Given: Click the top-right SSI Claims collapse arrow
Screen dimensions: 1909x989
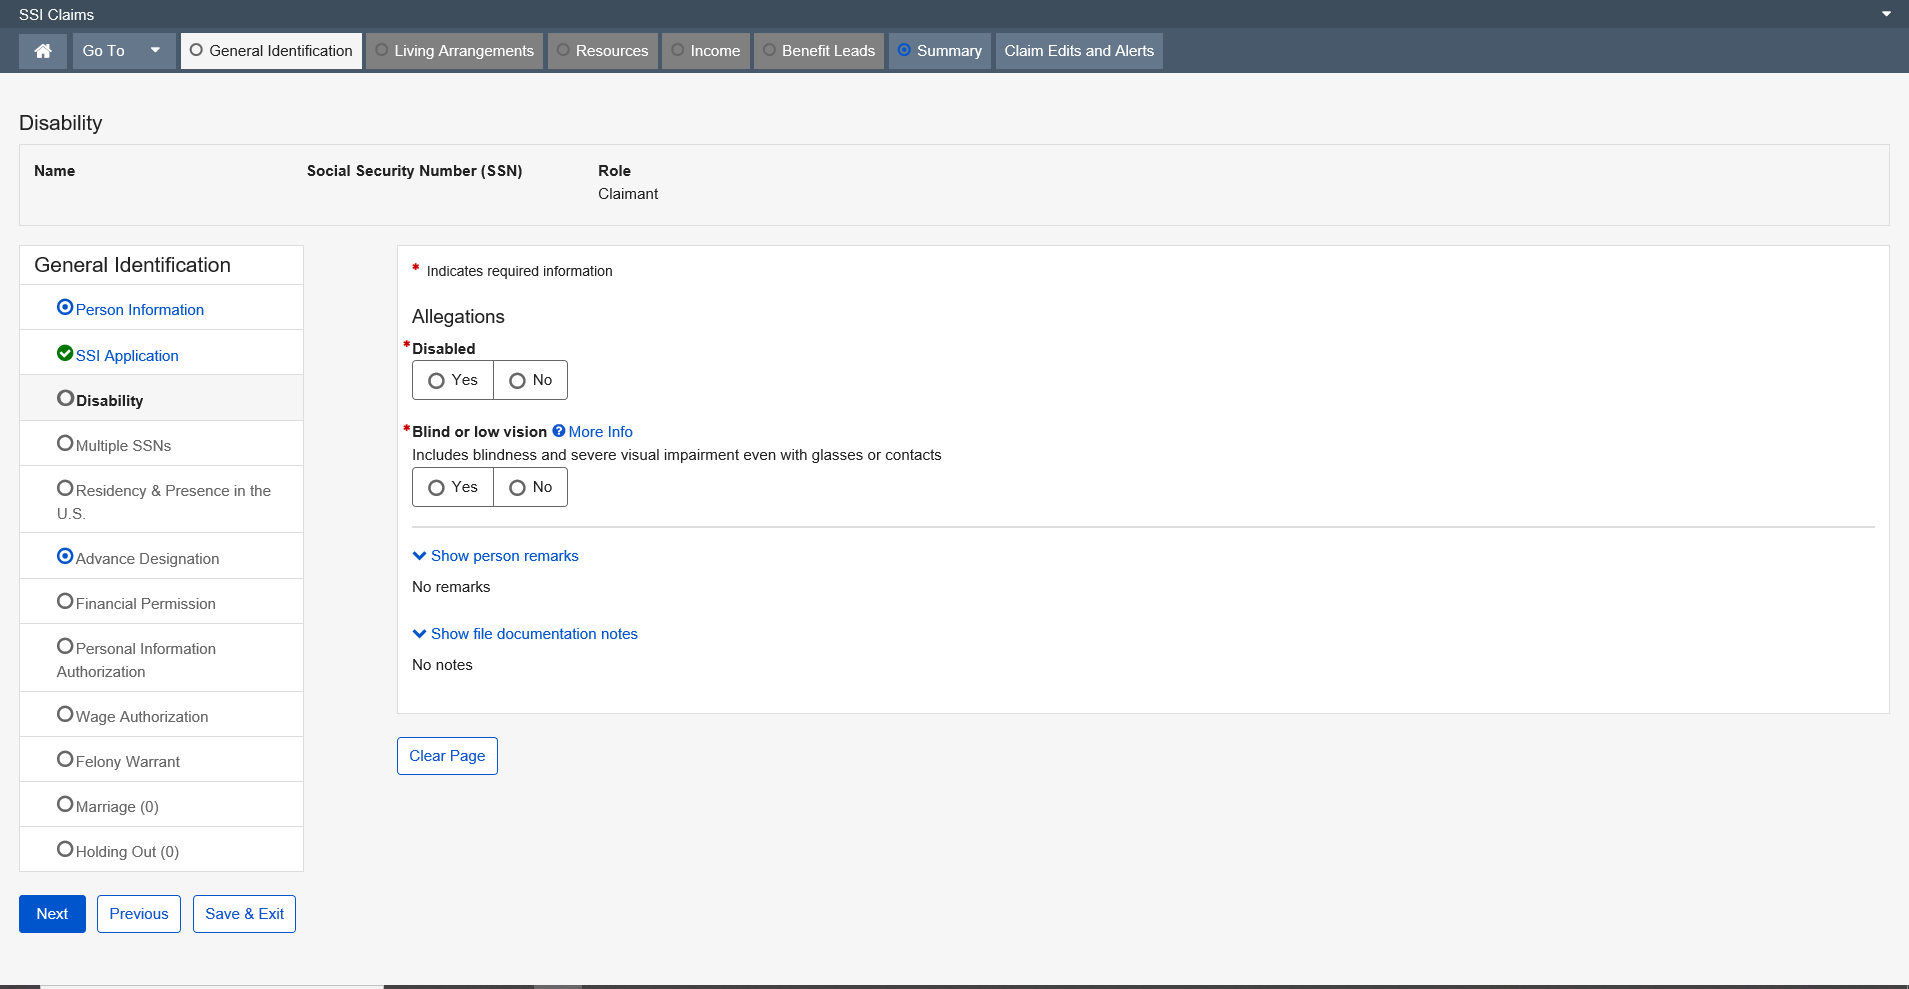Looking at the screenshot, I should point(1886,14).
